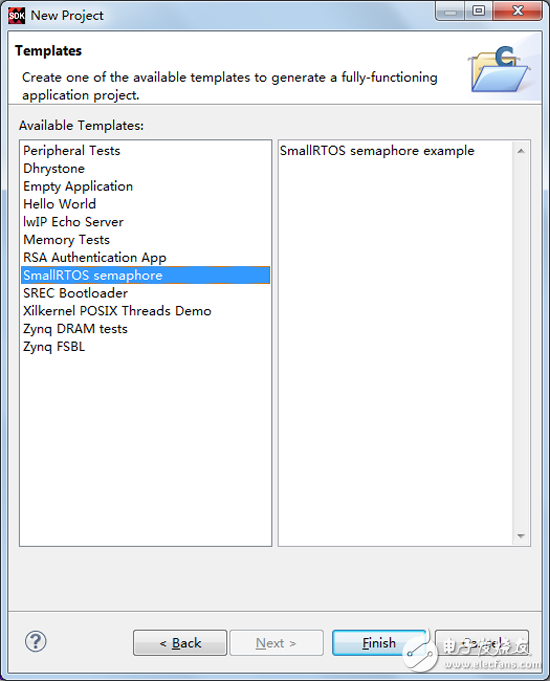Image resolution: width=550 pixels, height=681 pixels.
Task: Click the Finish button
Action: point(379,643)
